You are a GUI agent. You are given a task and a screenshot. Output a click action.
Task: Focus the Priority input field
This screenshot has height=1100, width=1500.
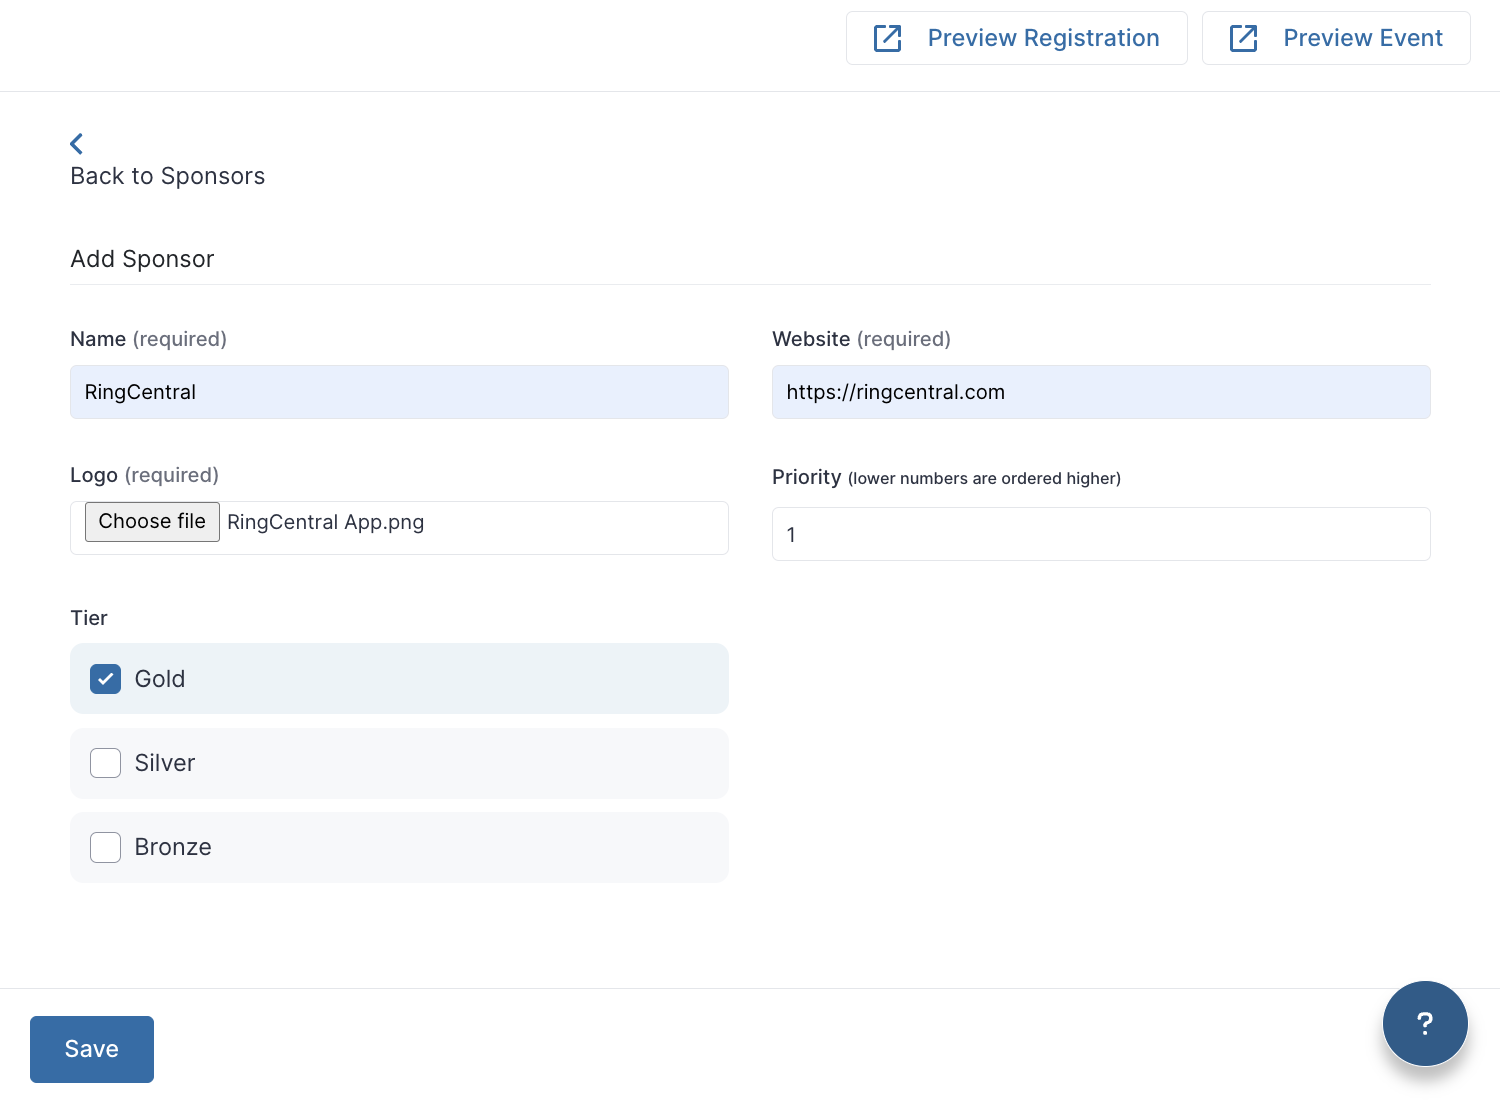point(1101,534)
